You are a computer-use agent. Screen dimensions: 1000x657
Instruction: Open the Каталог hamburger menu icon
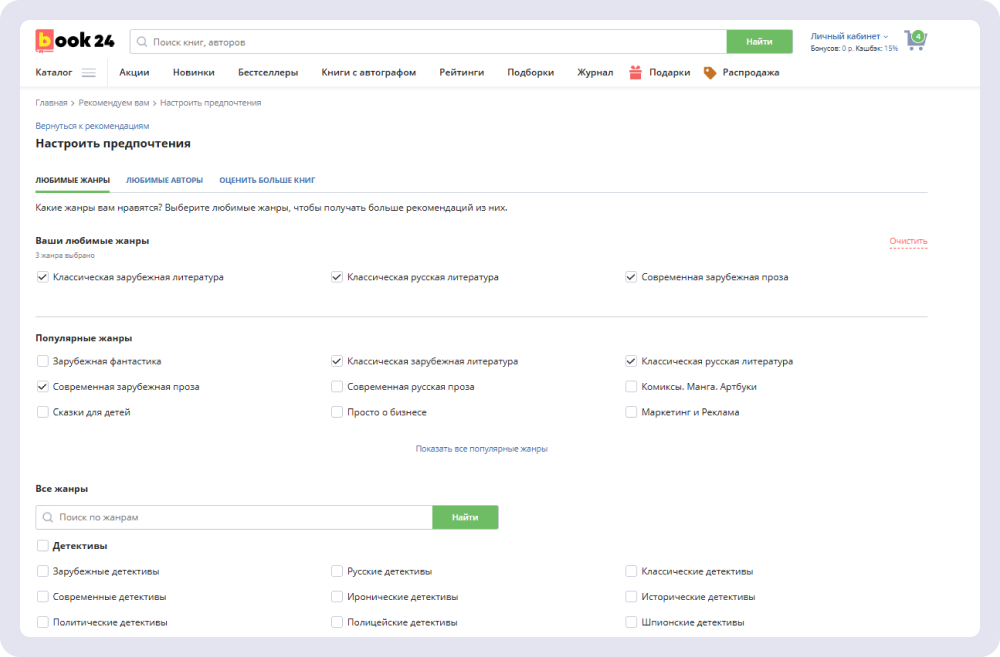[89, 72]
